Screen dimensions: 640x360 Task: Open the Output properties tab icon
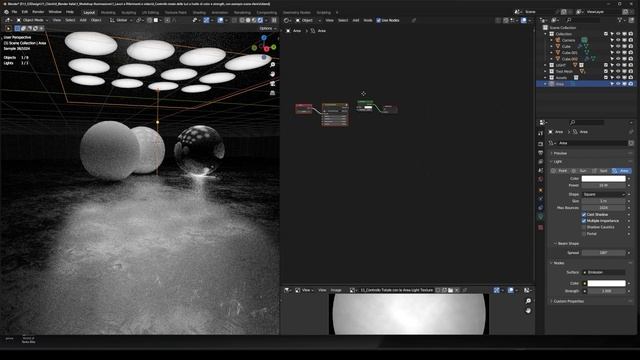[541, 153]
